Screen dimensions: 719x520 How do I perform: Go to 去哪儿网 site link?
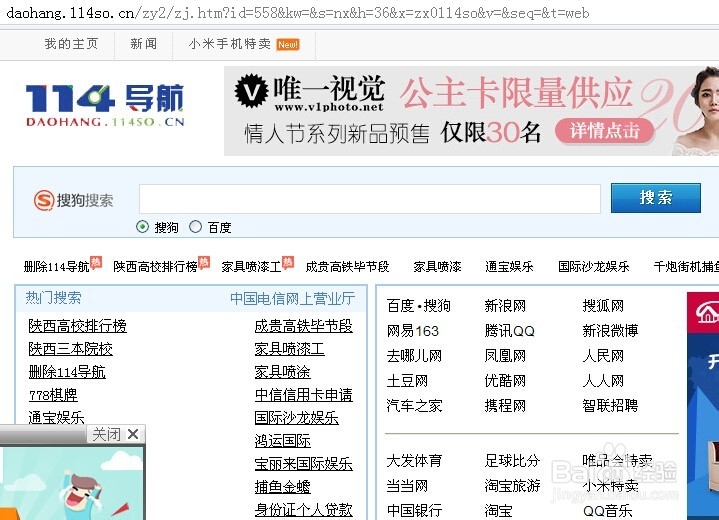click(x=414, y=356)
